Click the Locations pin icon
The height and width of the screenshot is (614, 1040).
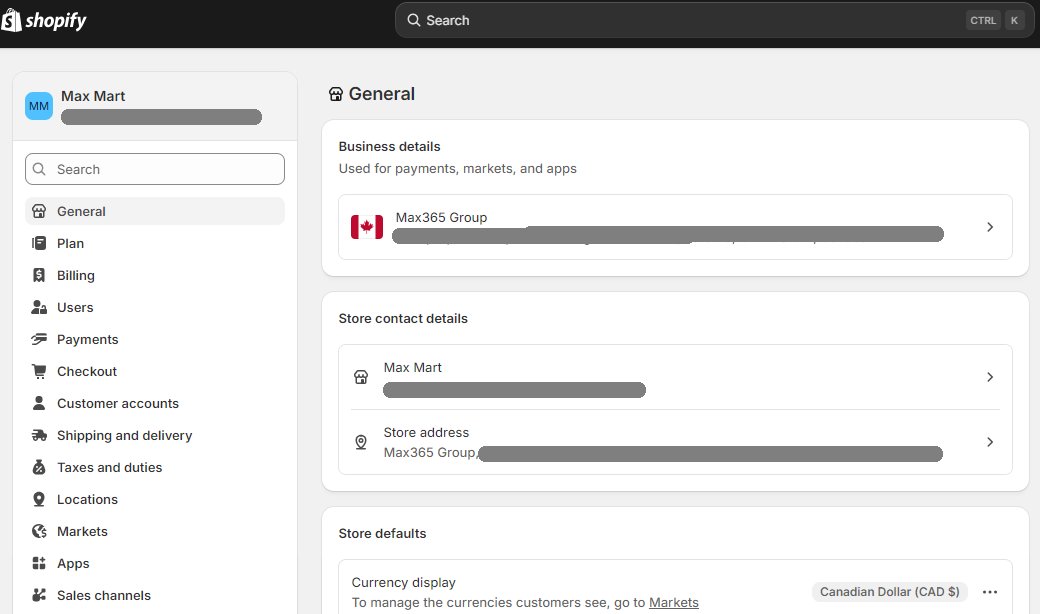(x=39, y=499)
